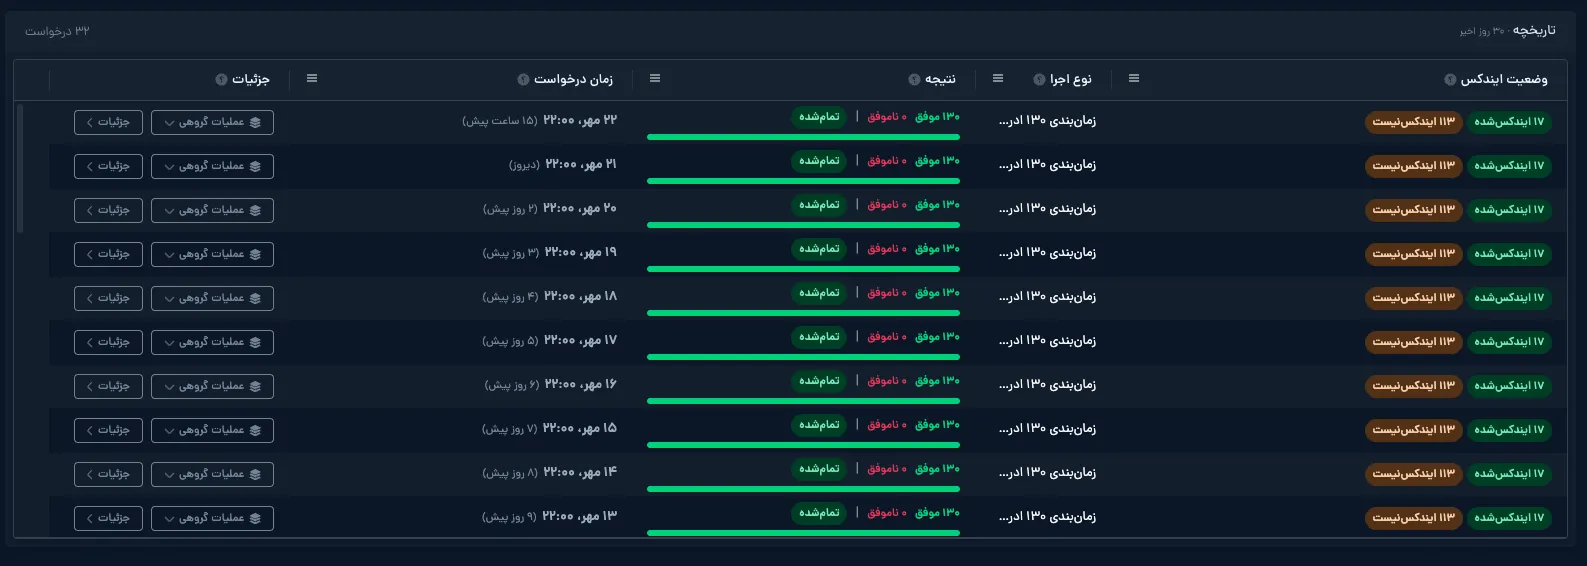Click the جزئیات column header label
The image size is (1587, 566).
251,79
